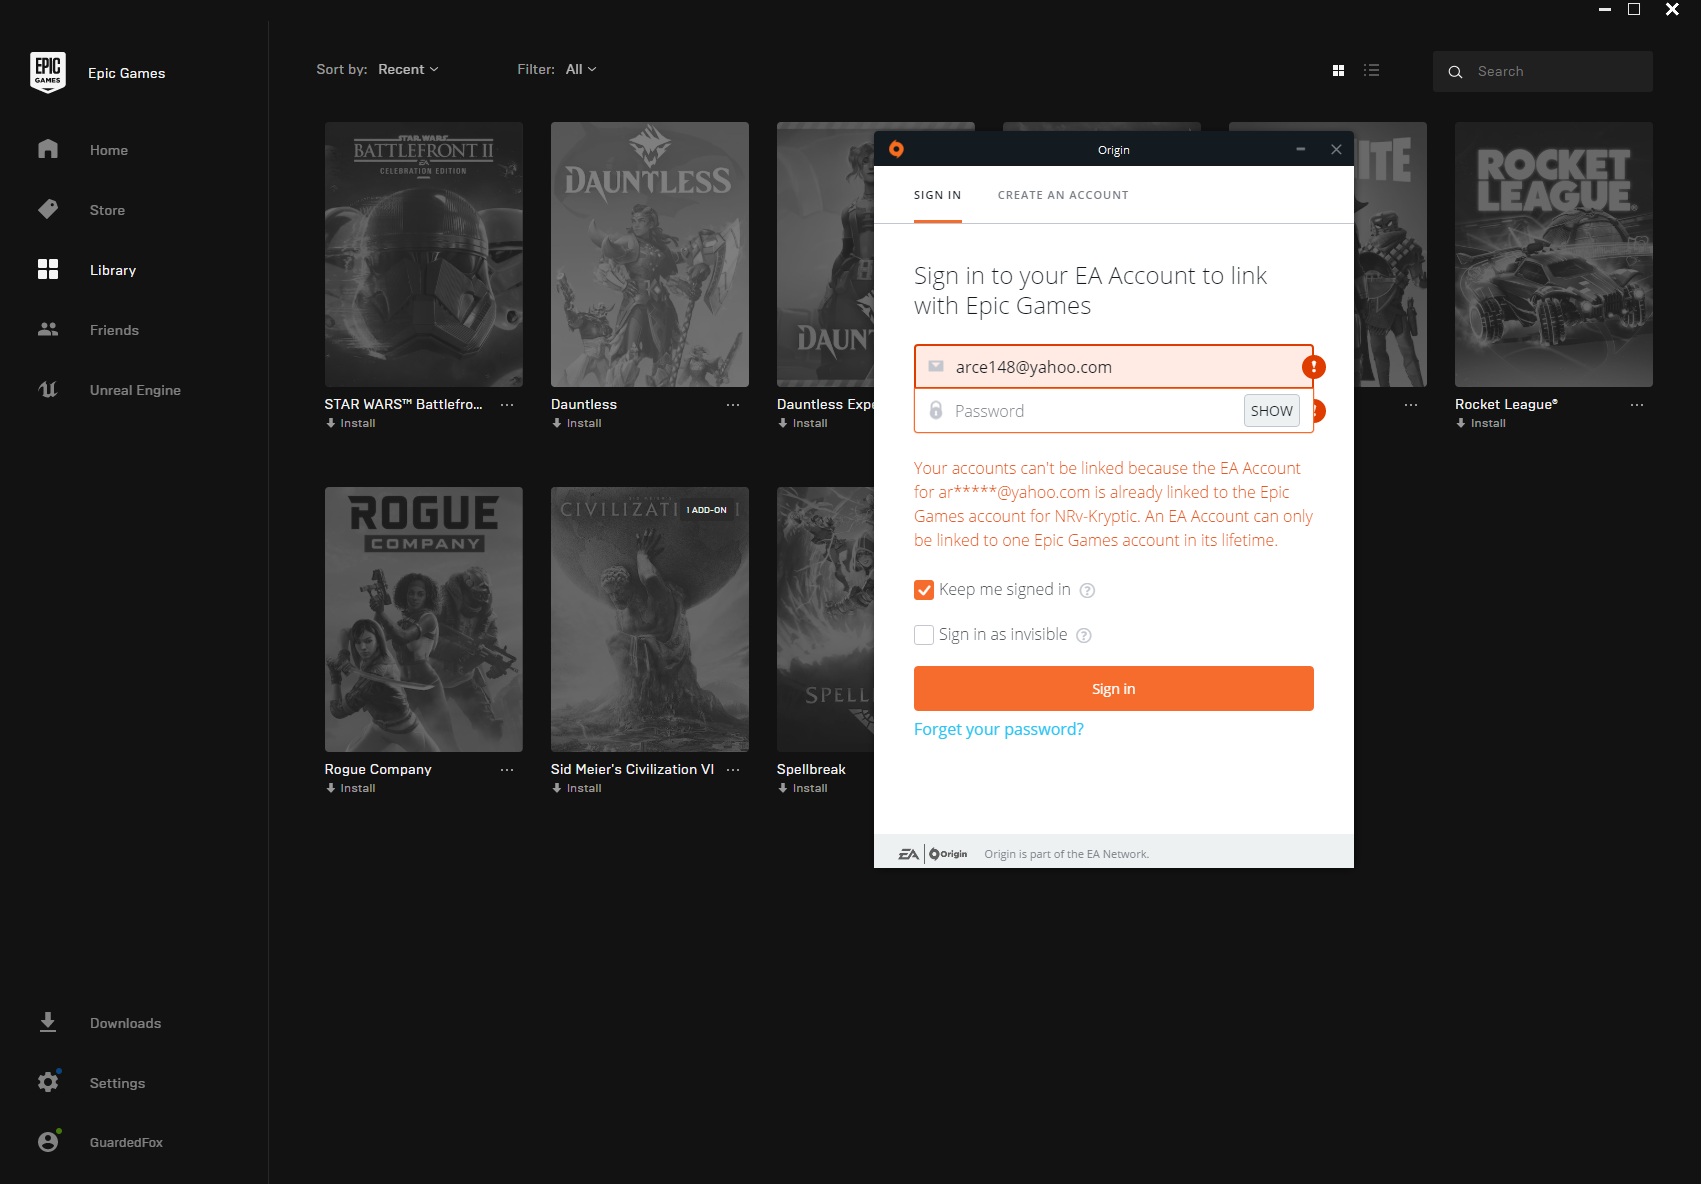Open options menu for Rocket League

pyautogui.click(x=1637, y=405)
